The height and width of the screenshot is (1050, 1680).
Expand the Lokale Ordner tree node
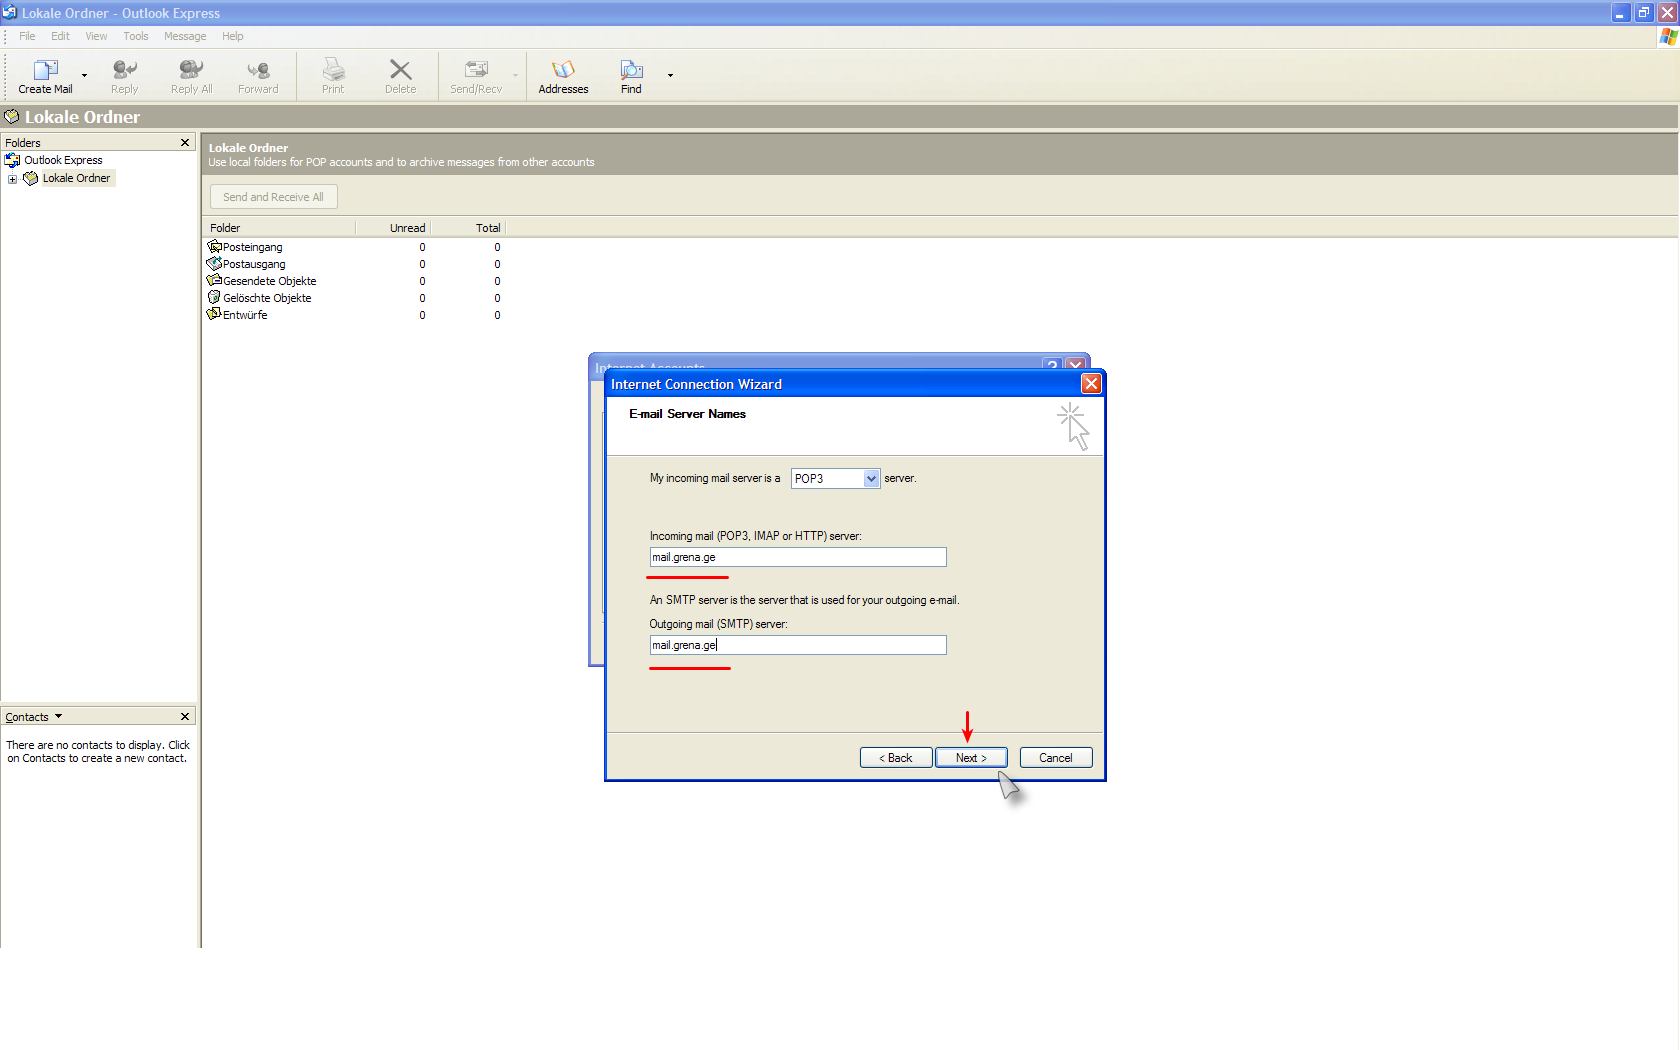pyautogui.click(x=12, y=179)
